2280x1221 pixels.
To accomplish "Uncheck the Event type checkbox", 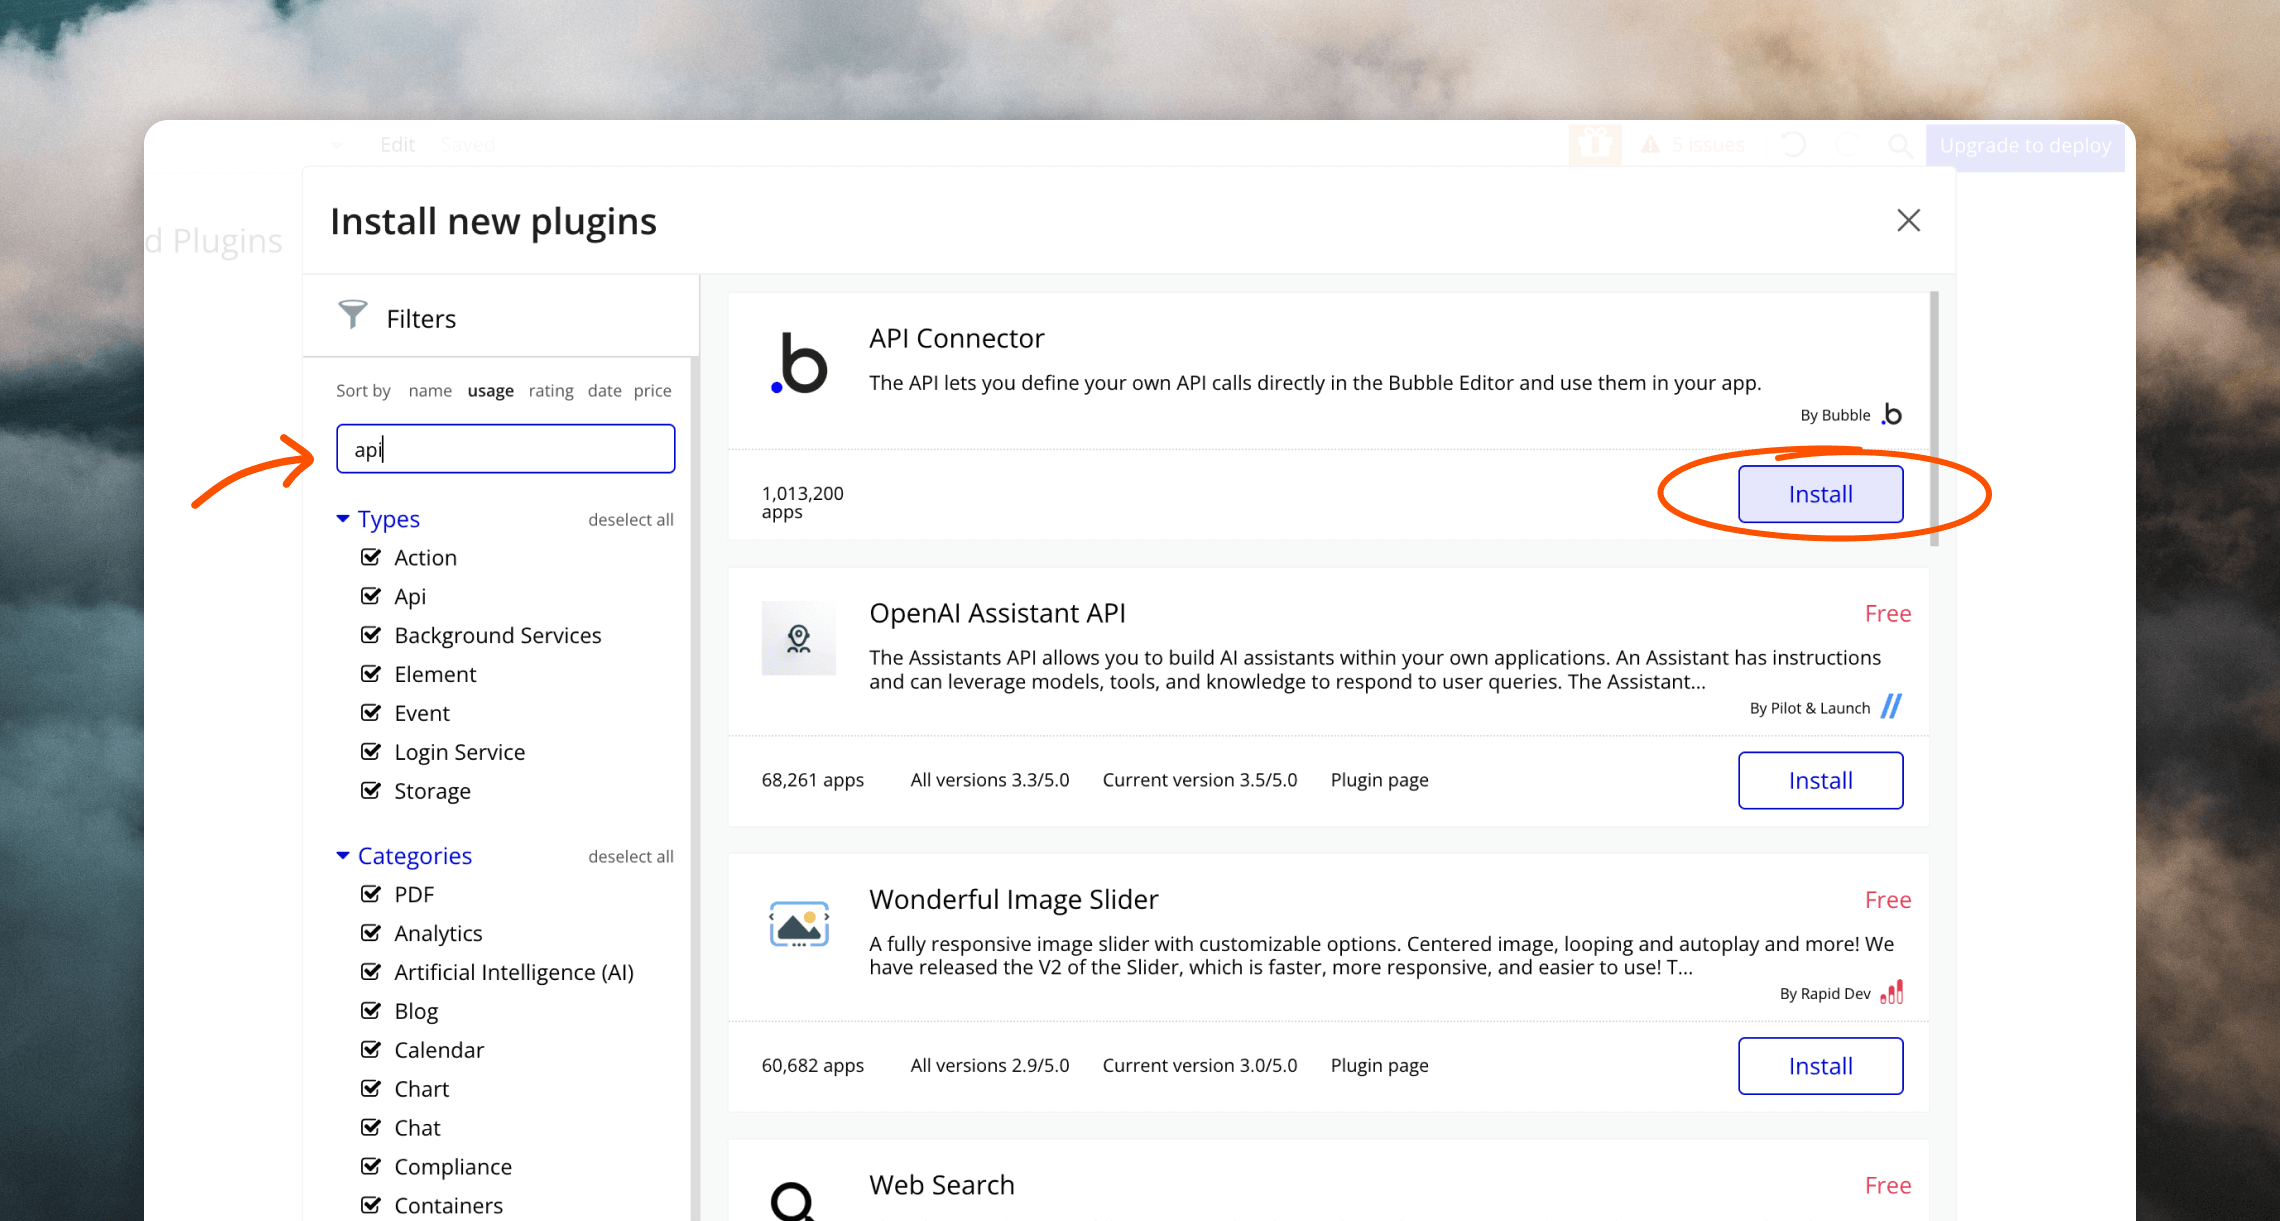I will 370,713.
